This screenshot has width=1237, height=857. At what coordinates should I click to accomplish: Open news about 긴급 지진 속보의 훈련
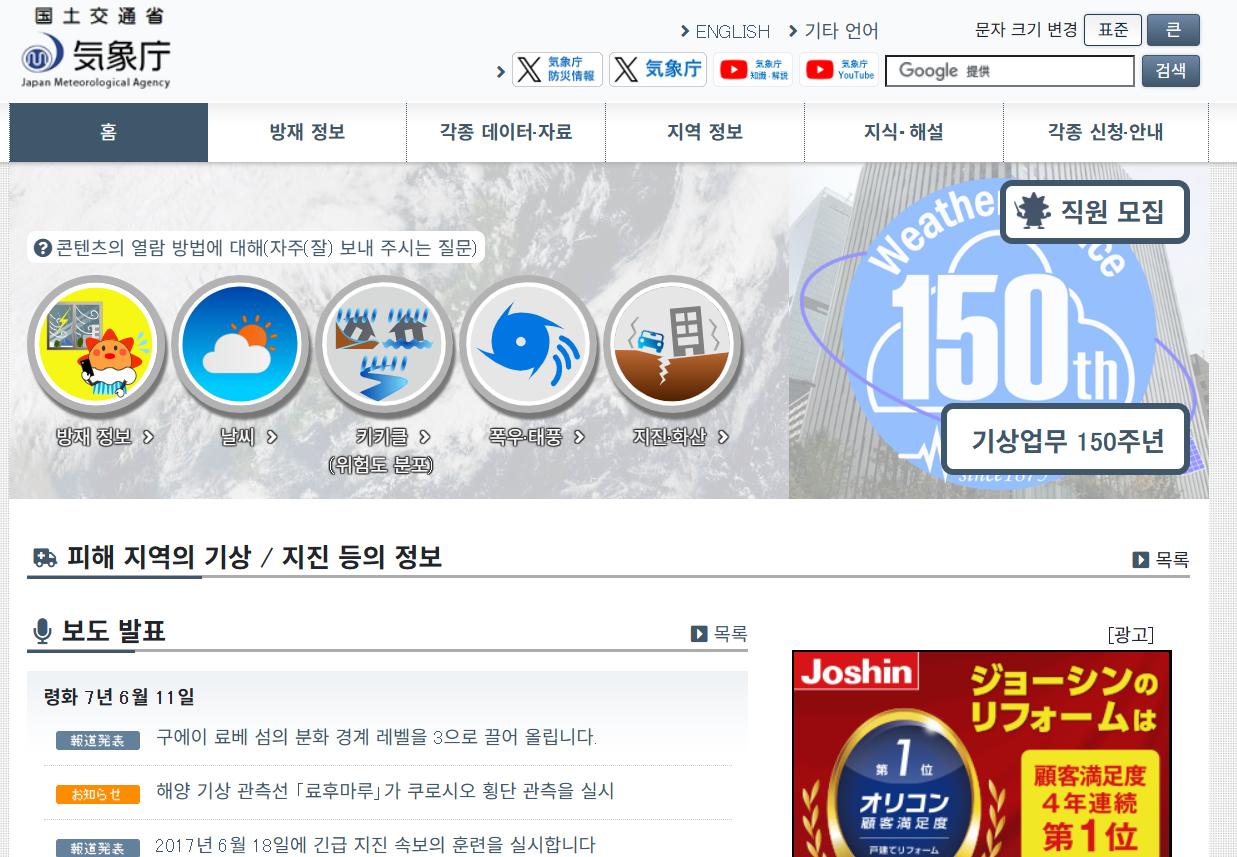tap(376, 845)
